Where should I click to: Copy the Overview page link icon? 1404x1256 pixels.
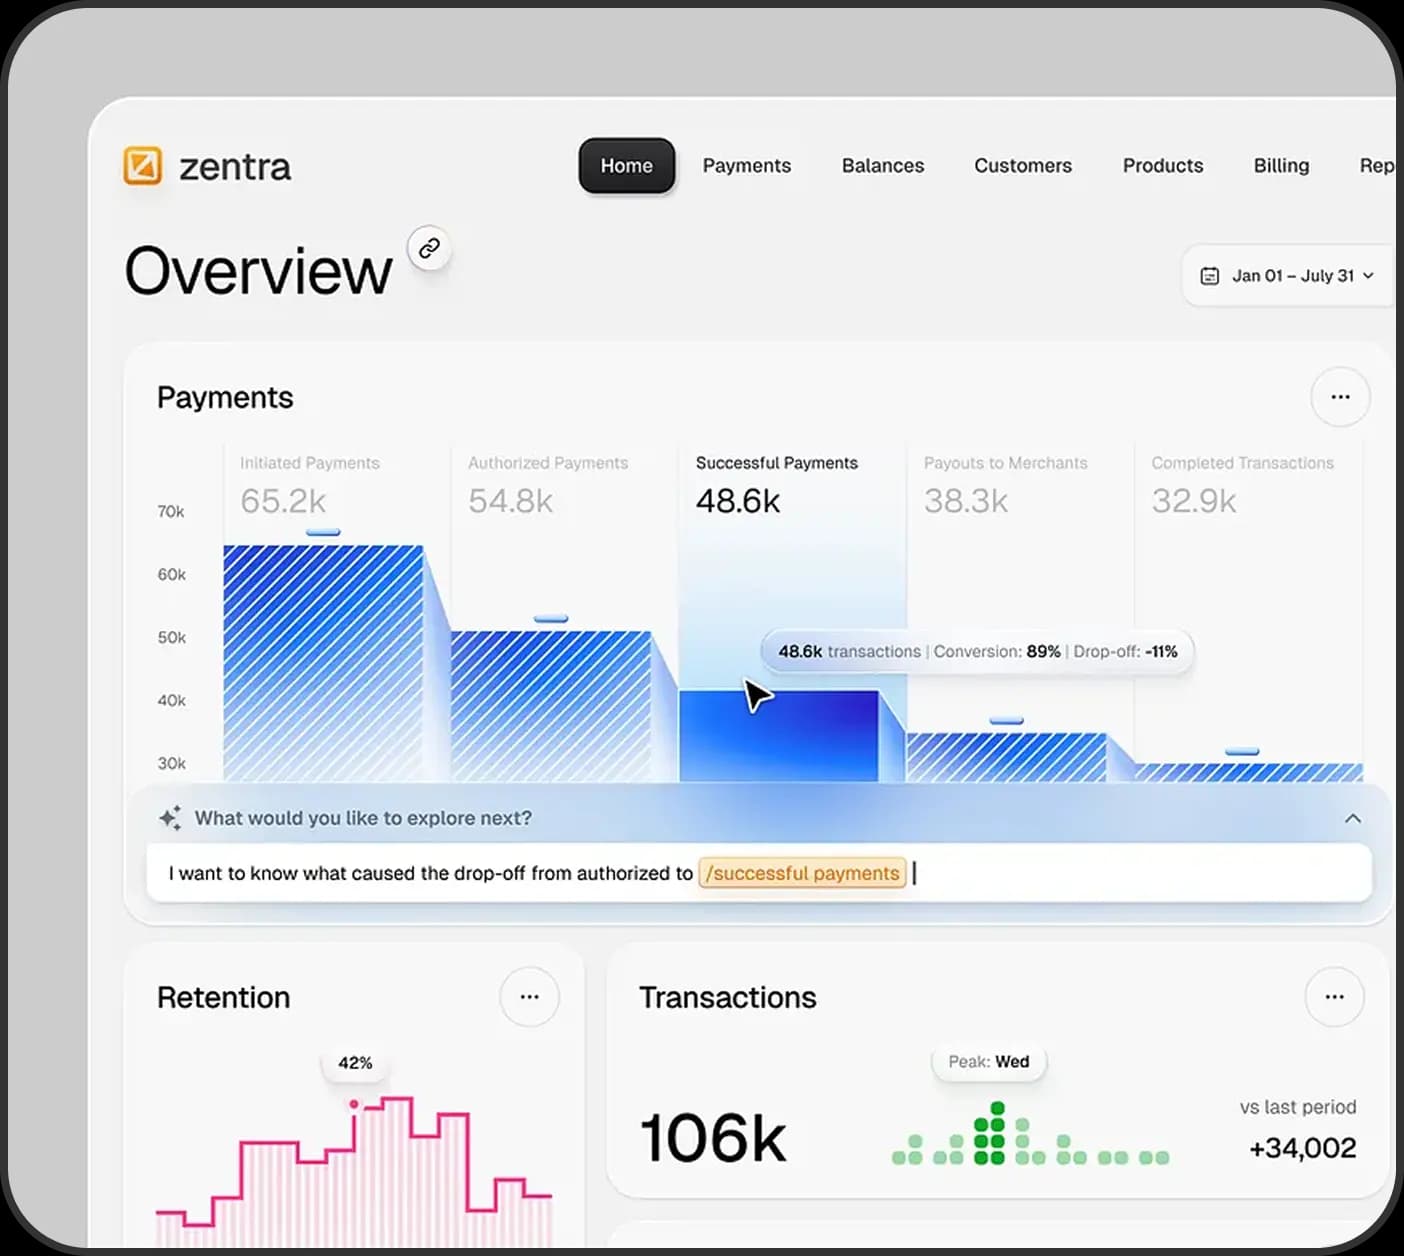point(429,248)
